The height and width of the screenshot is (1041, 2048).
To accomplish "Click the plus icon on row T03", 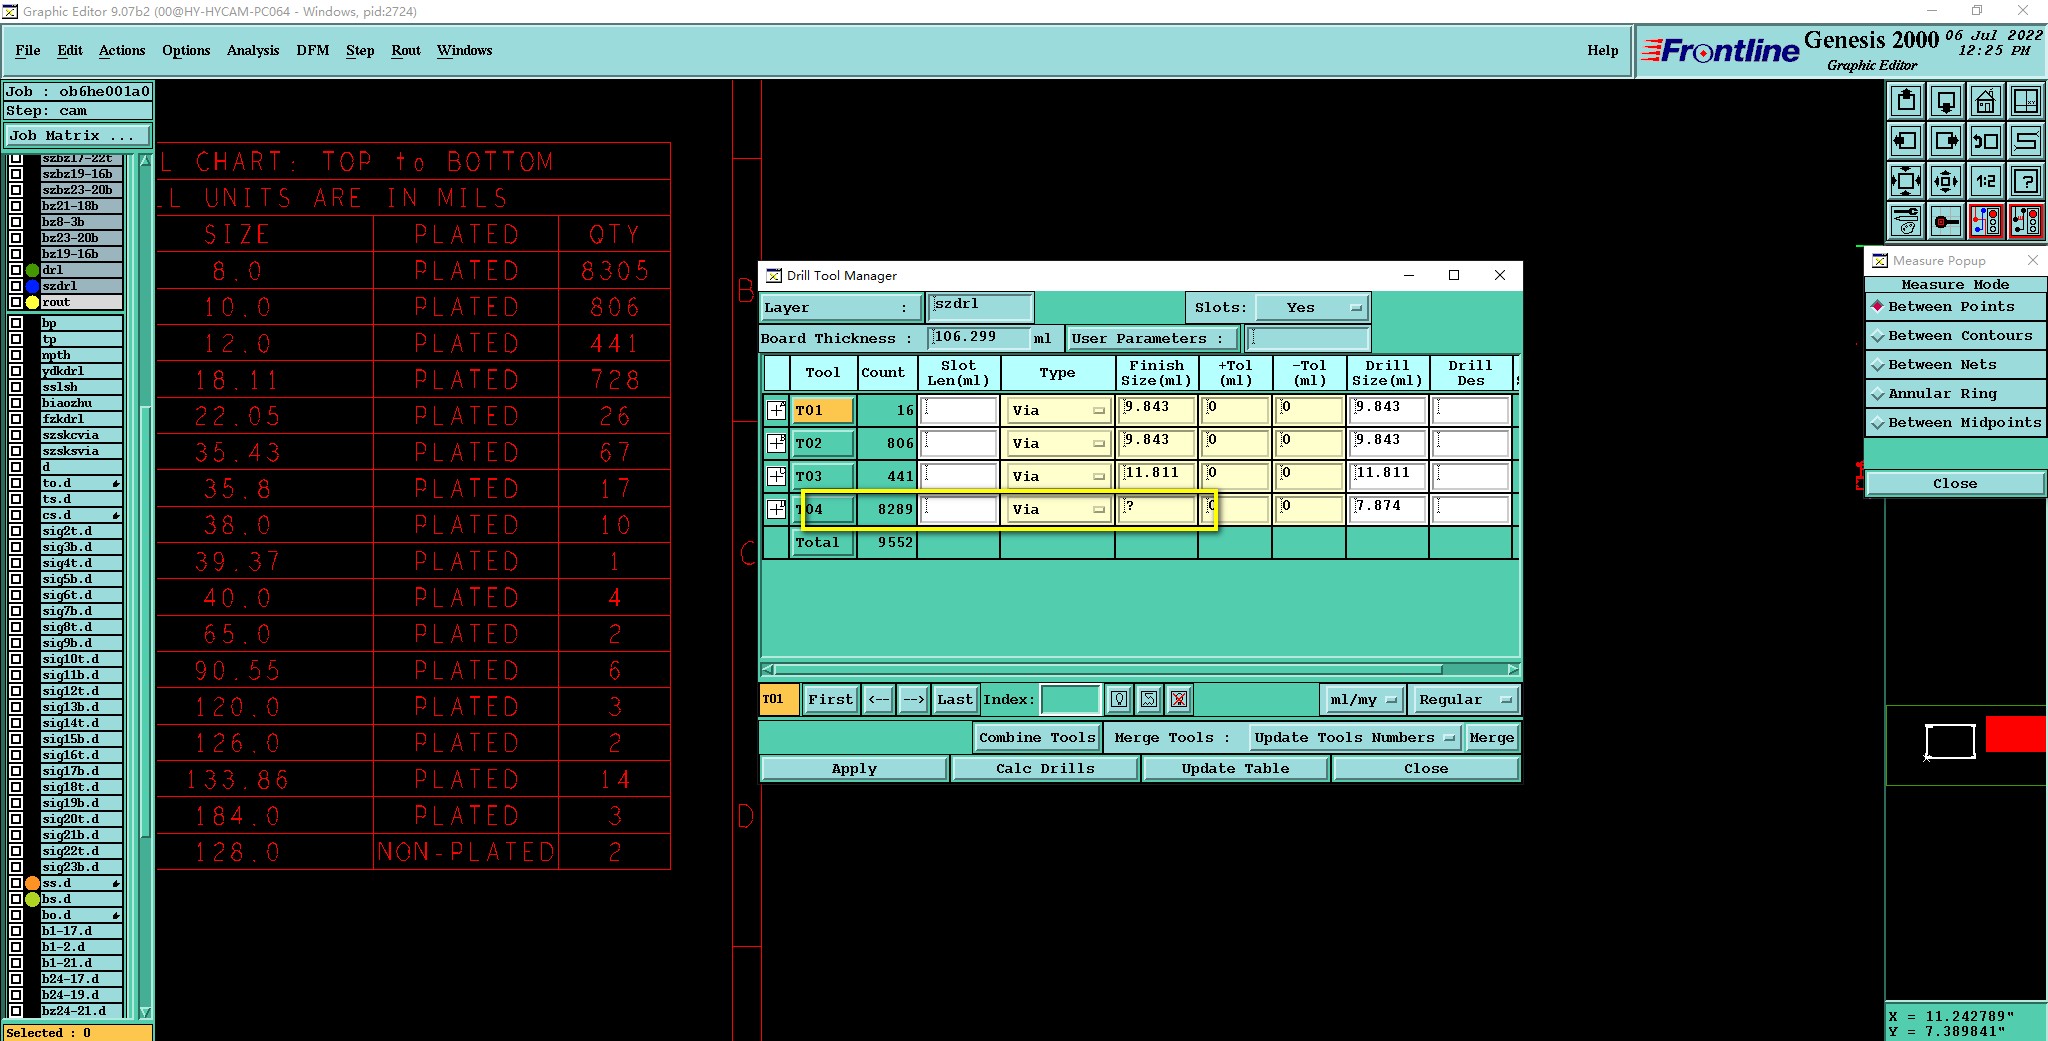I will click(776, 476).
